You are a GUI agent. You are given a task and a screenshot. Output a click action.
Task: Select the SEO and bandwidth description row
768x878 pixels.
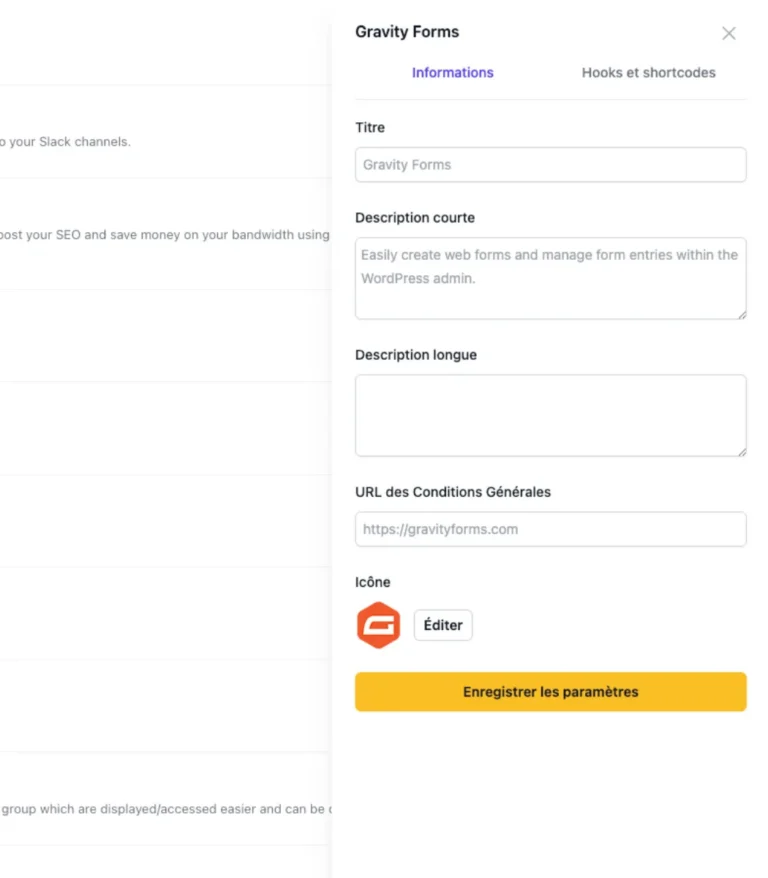point(165,236)
